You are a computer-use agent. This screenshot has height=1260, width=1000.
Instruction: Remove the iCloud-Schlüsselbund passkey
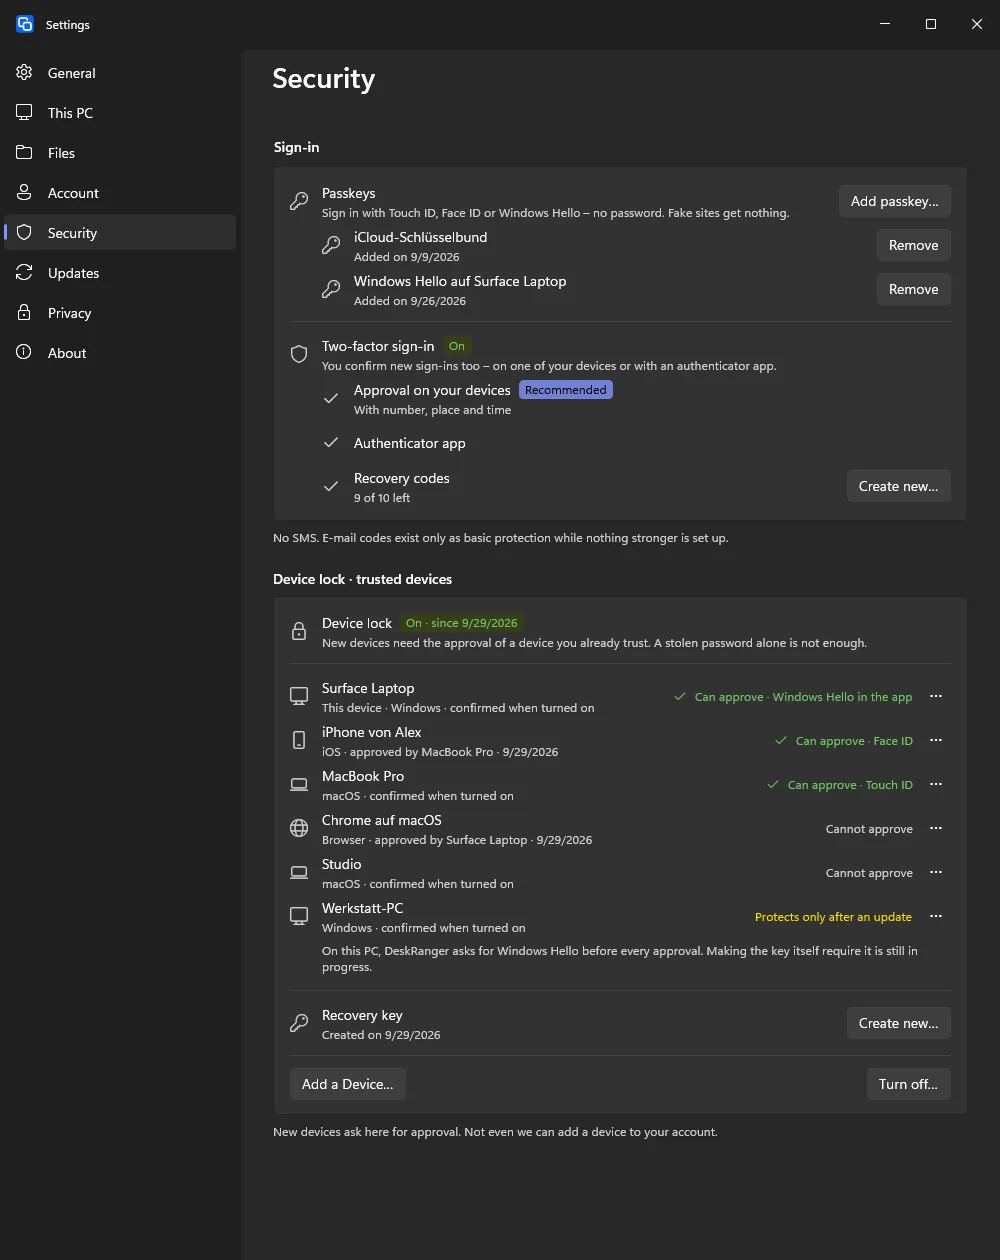pyautogui.click(x=913, y=245)
